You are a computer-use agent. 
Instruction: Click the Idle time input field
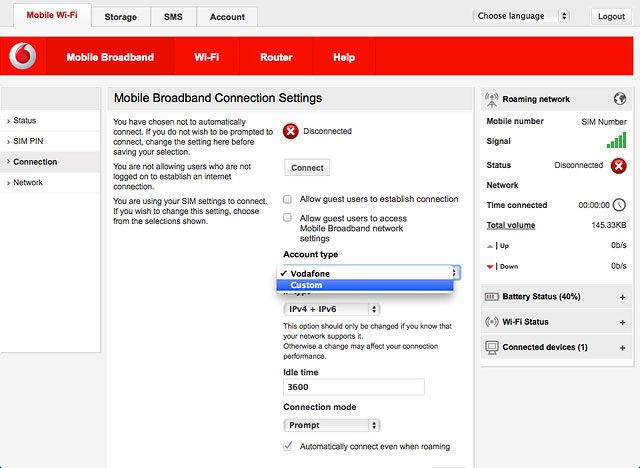[x=353, y=387]
